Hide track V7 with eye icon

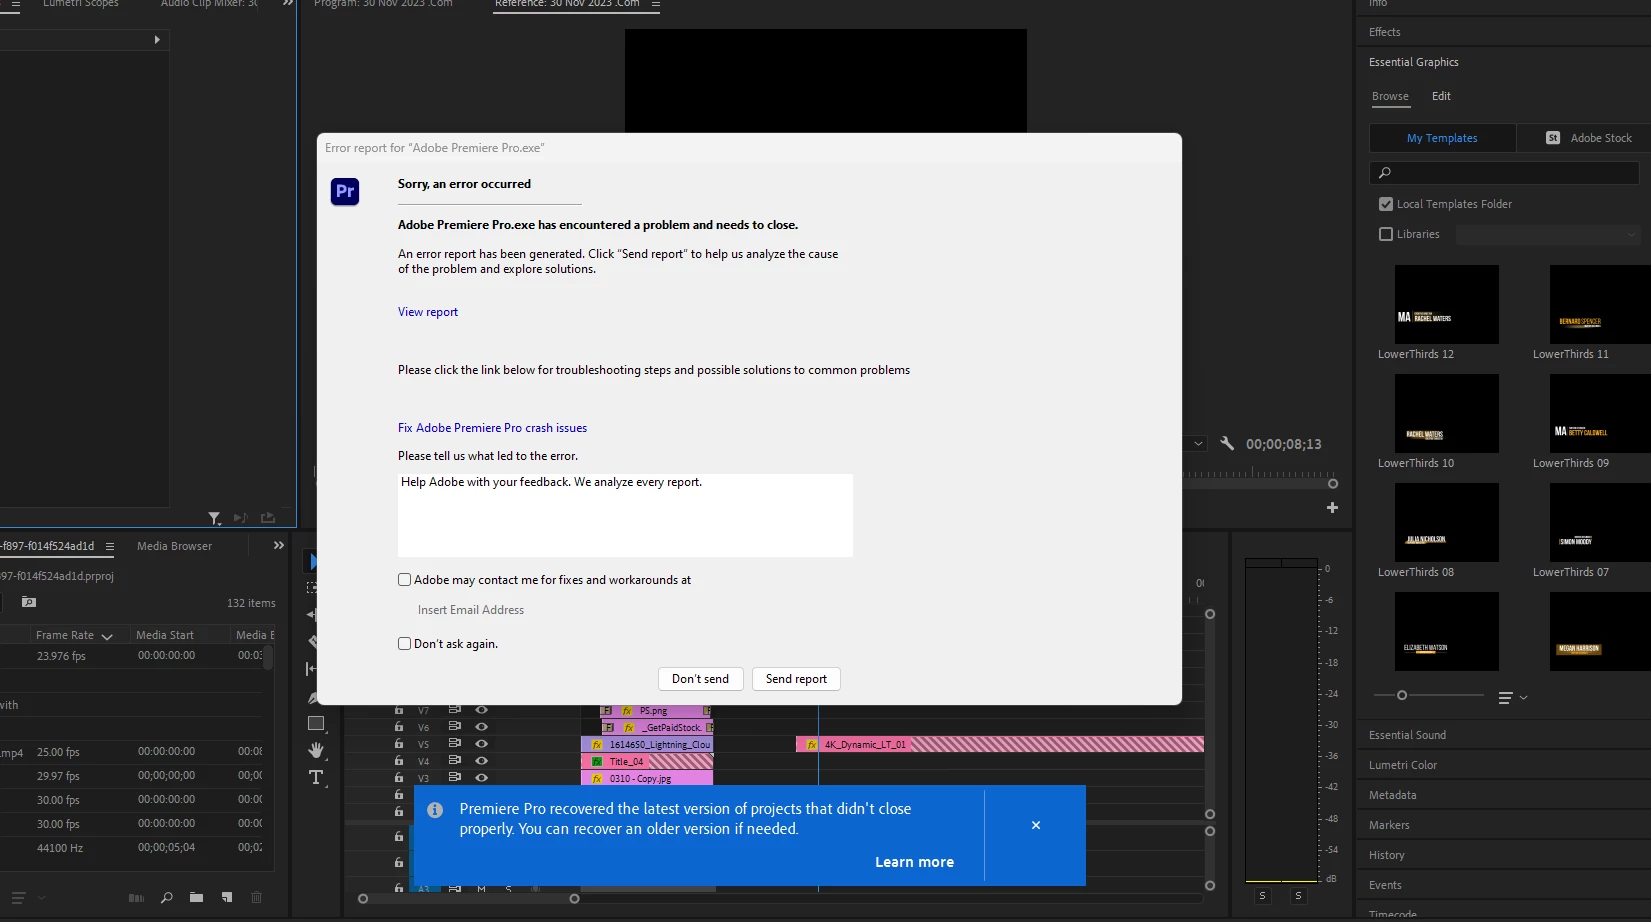[481, 711]
